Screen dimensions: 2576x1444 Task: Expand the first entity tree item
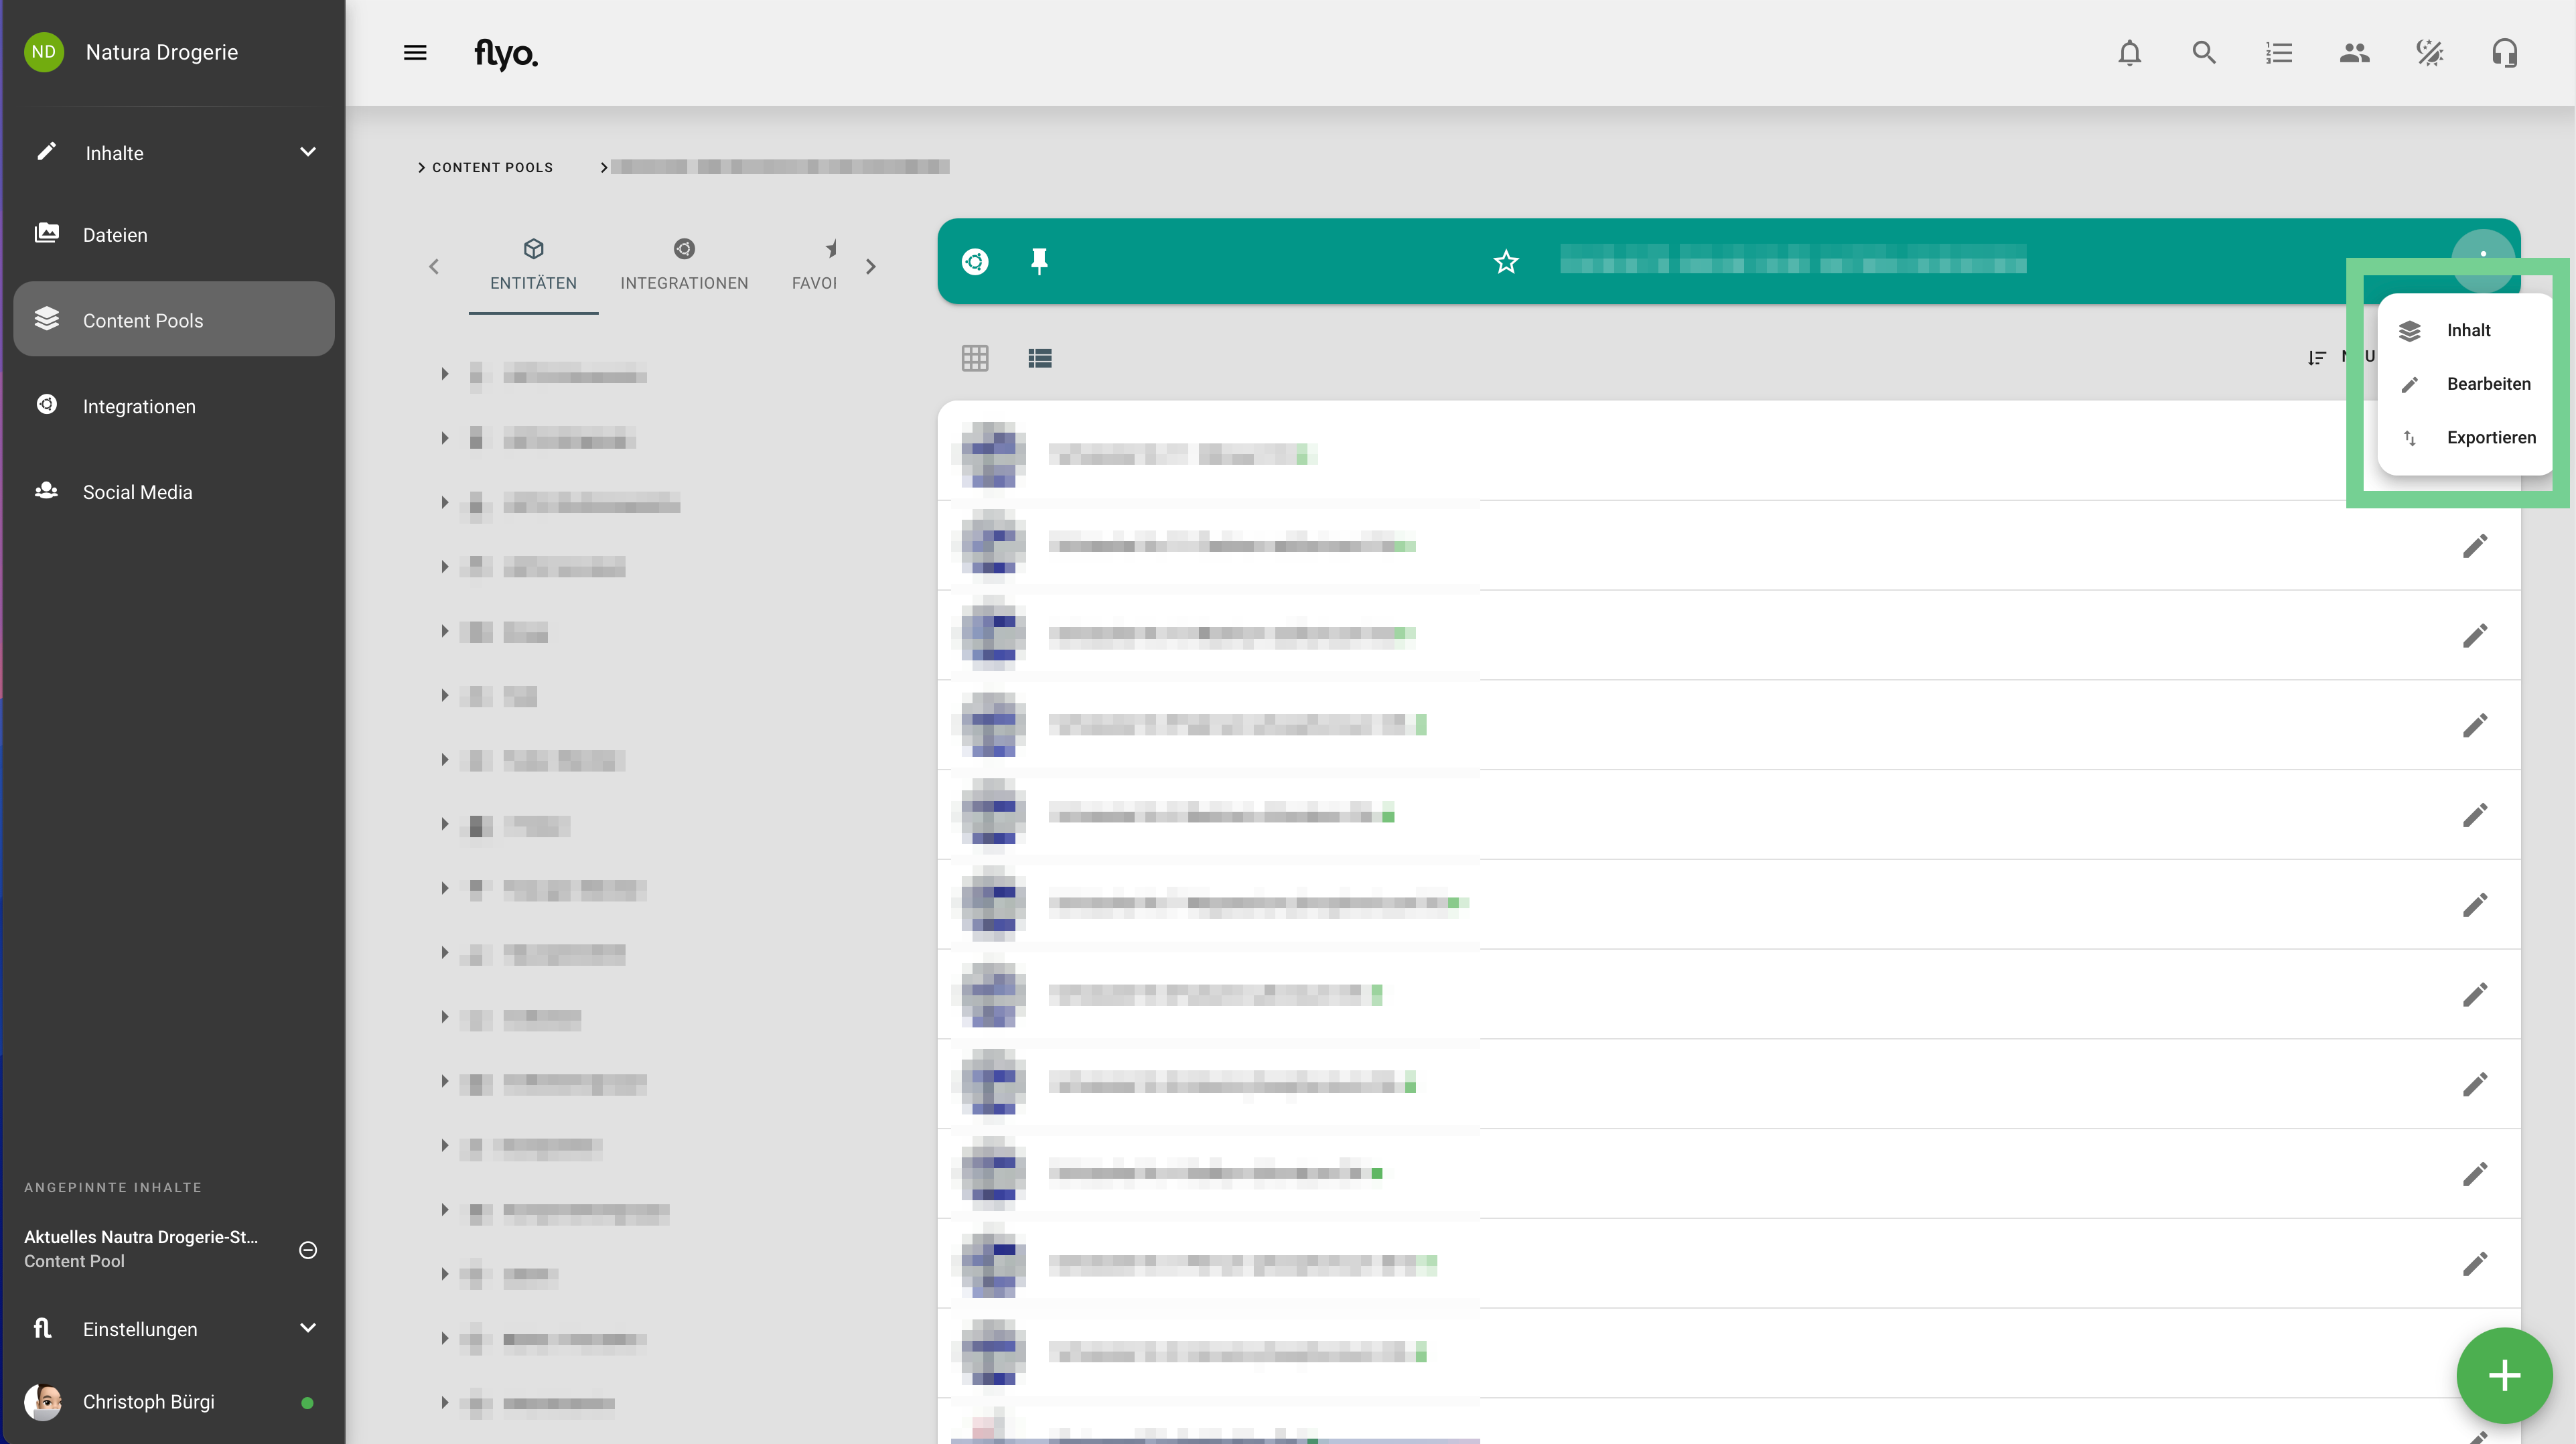[445, 374]
